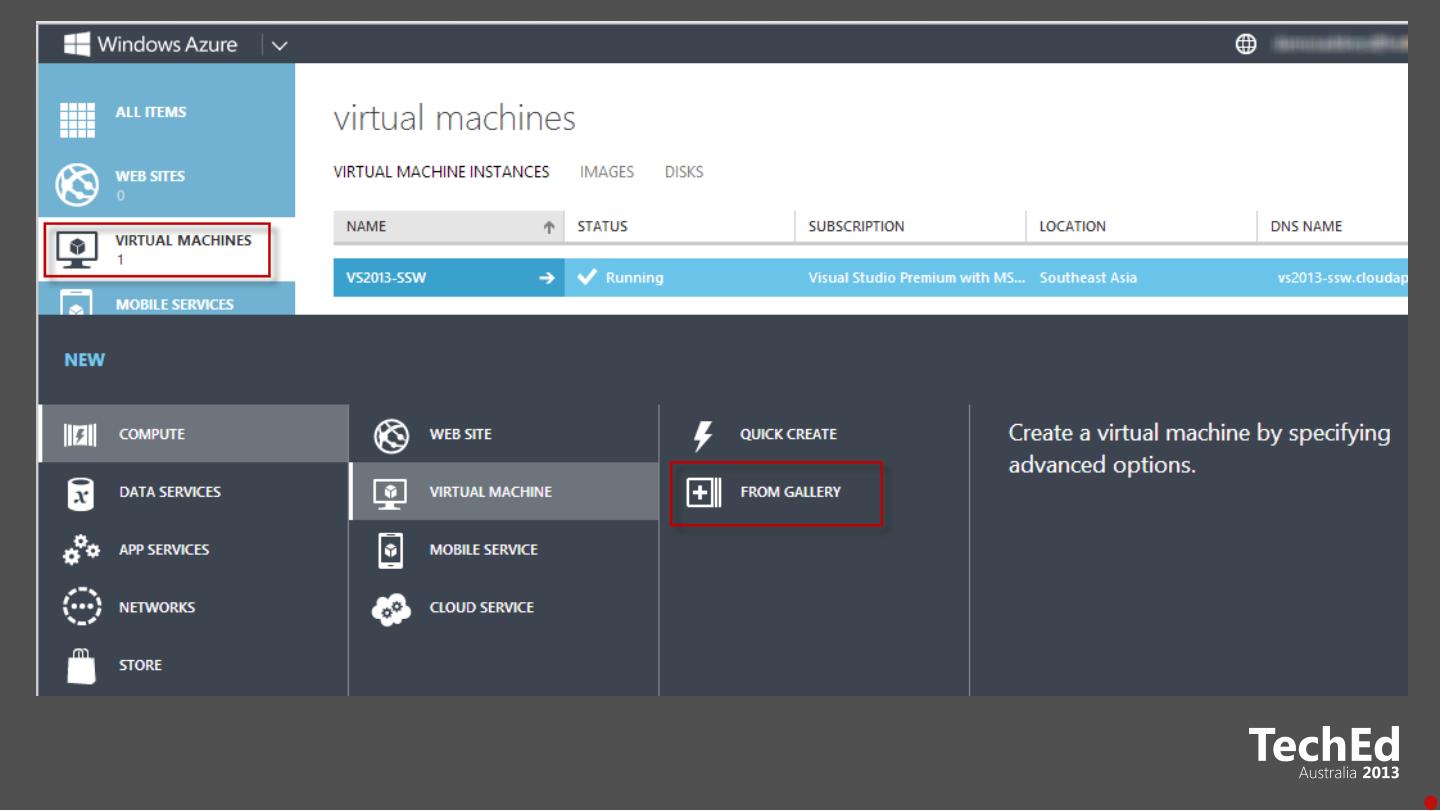1441x811 pixels.
Task: Switch to the Disks tab
Action: tap(683, 172)
